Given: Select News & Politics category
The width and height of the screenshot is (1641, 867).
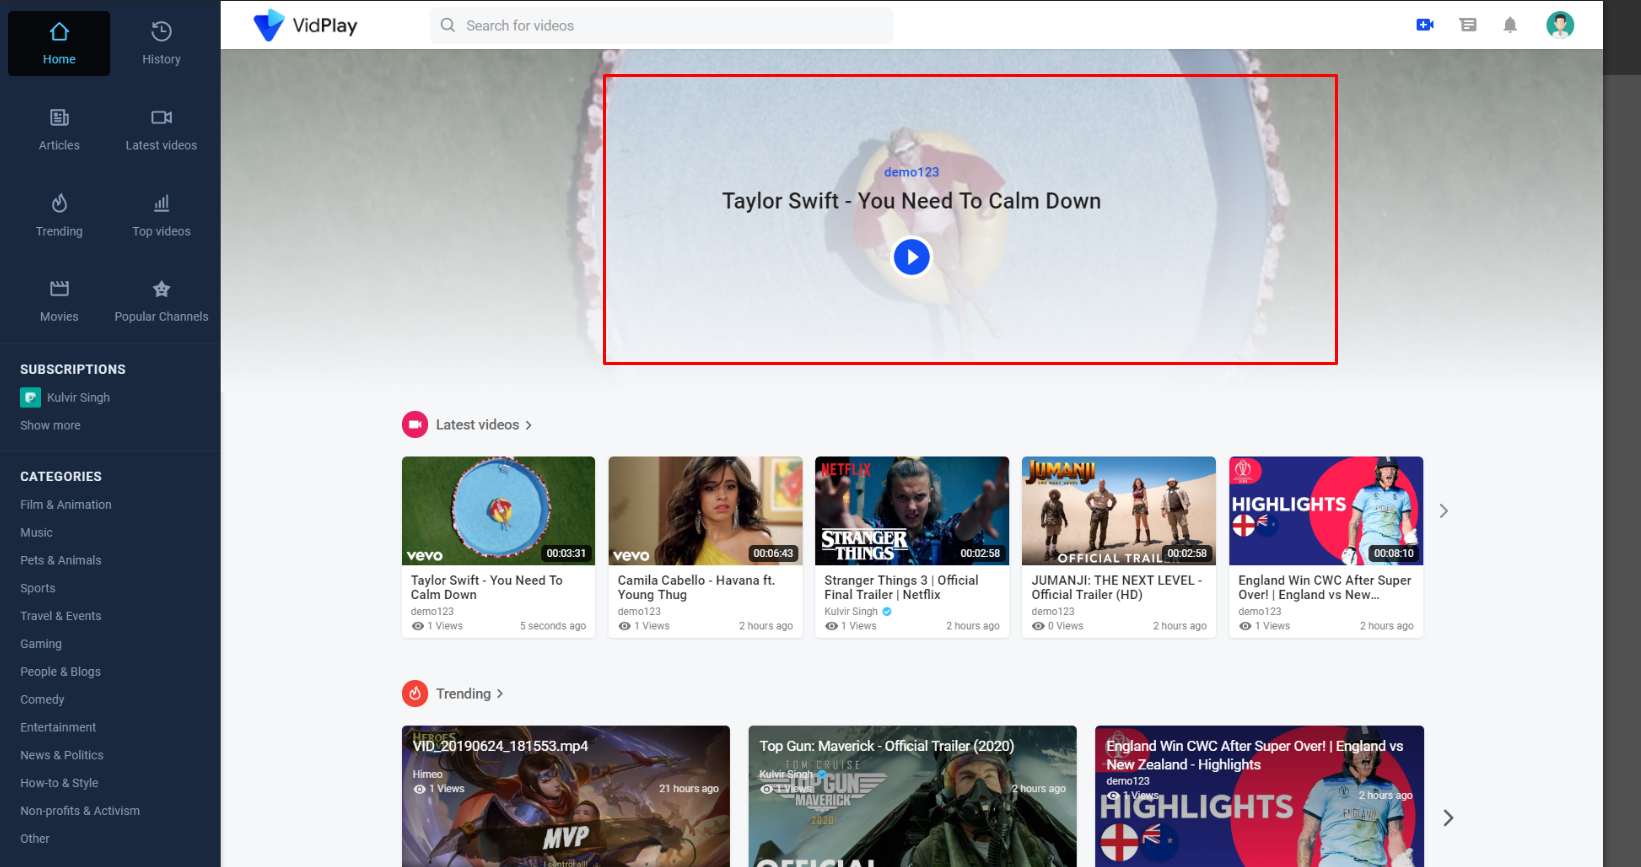Looking at the screenshot, I should tap(62, 755).
